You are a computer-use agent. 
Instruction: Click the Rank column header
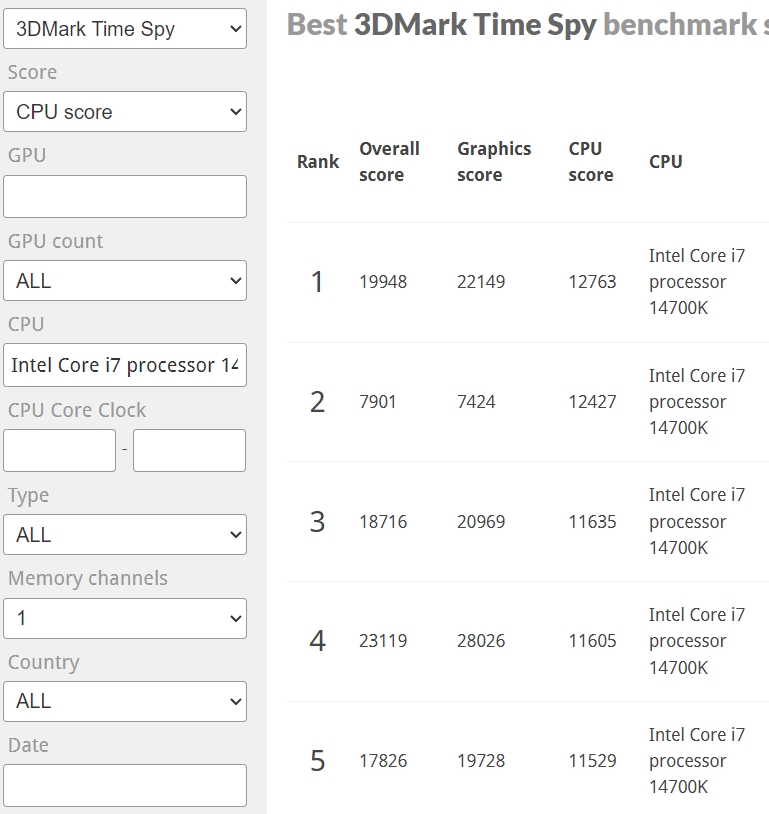318,162
